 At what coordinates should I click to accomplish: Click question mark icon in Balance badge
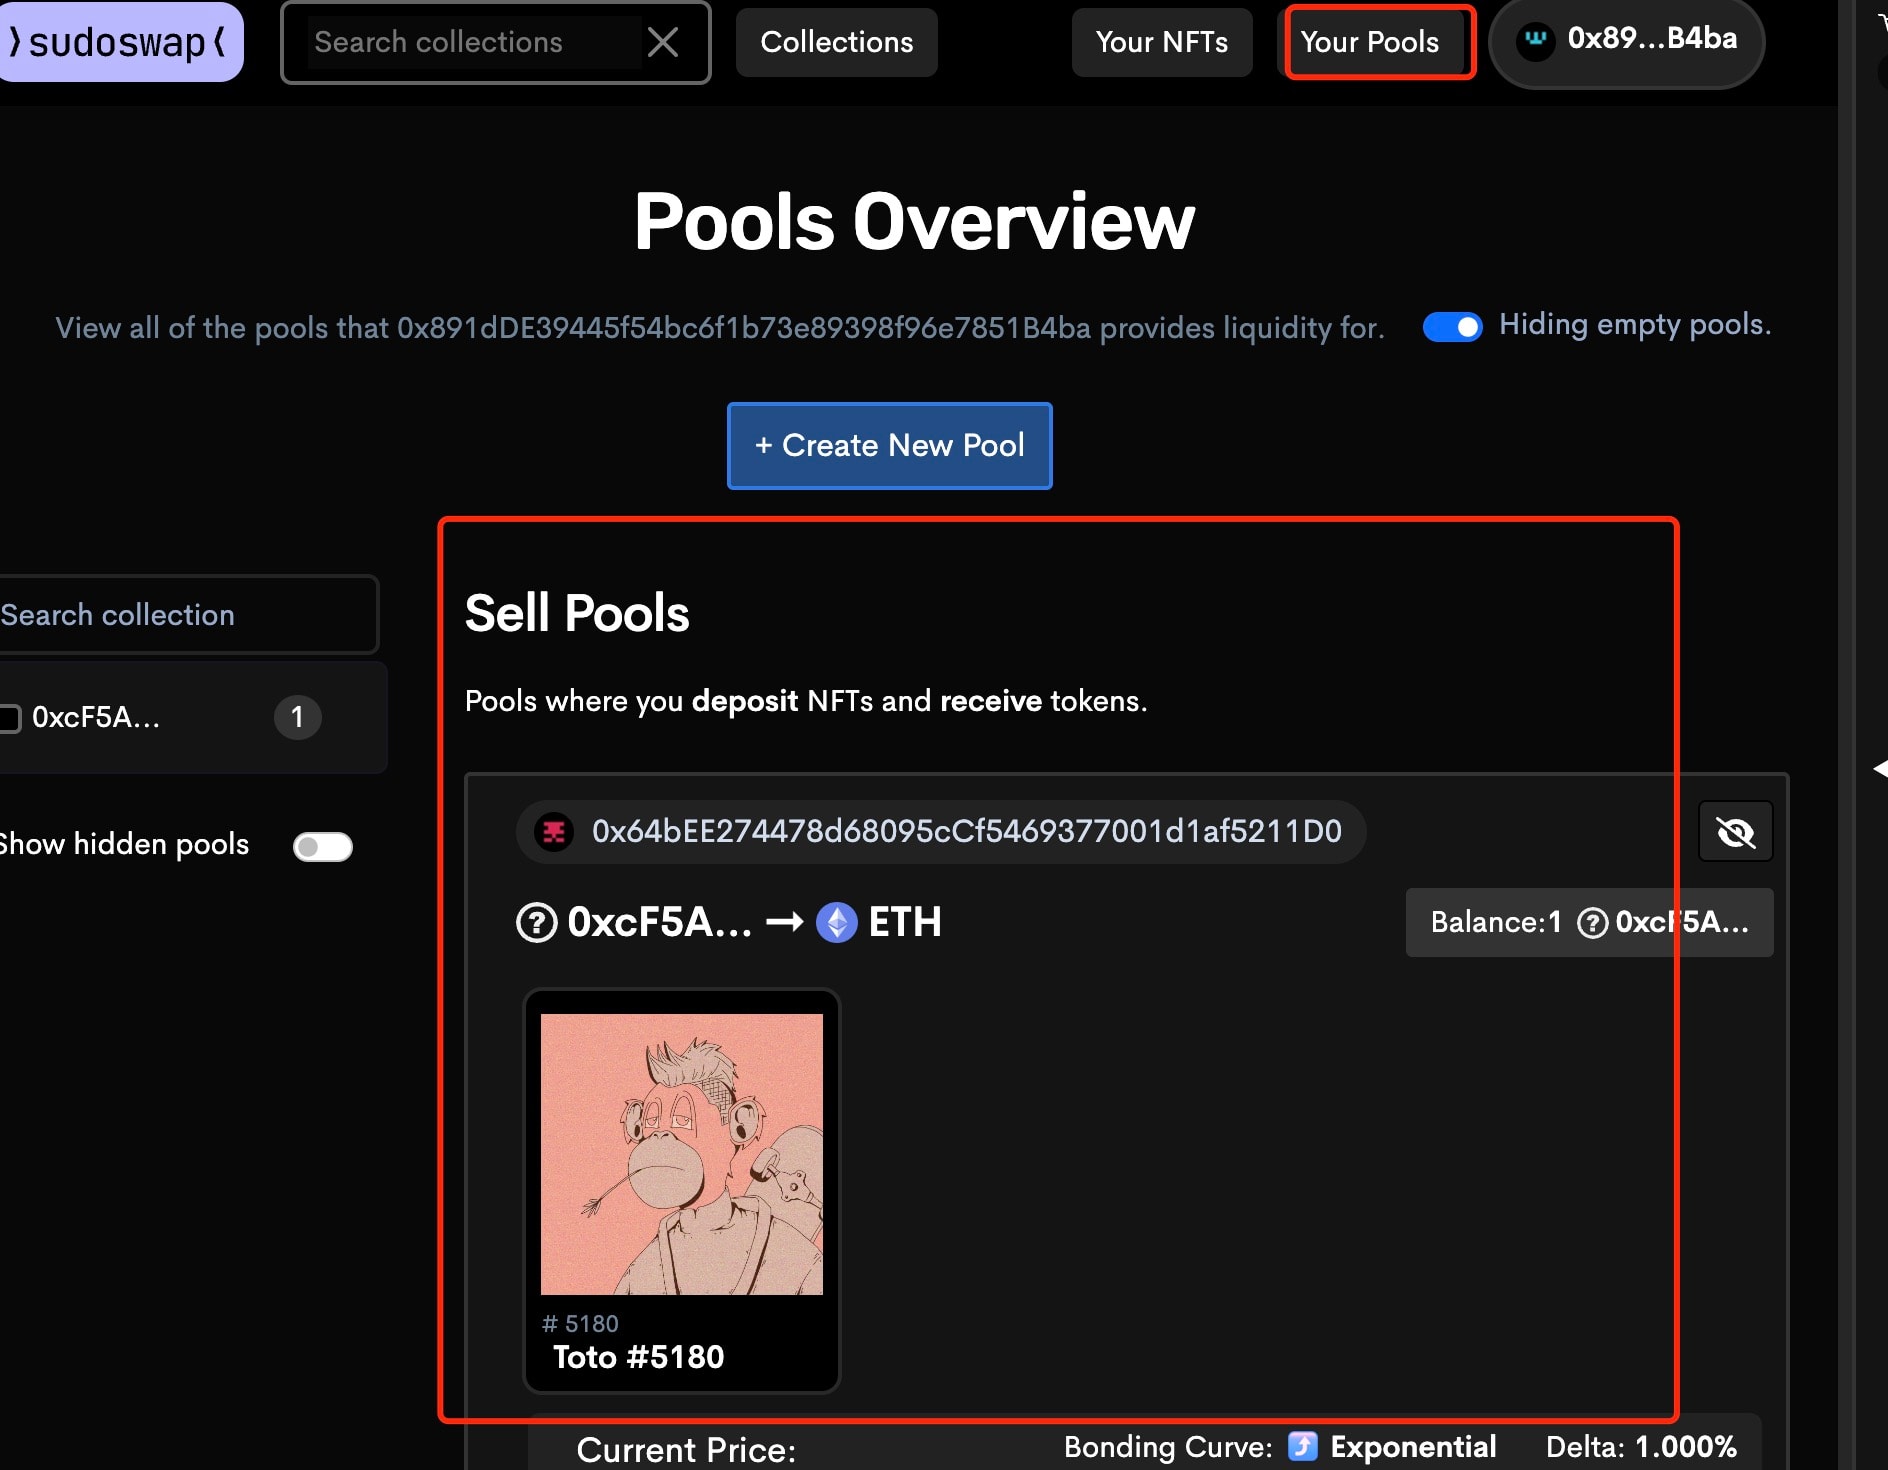click(1592, 922)
